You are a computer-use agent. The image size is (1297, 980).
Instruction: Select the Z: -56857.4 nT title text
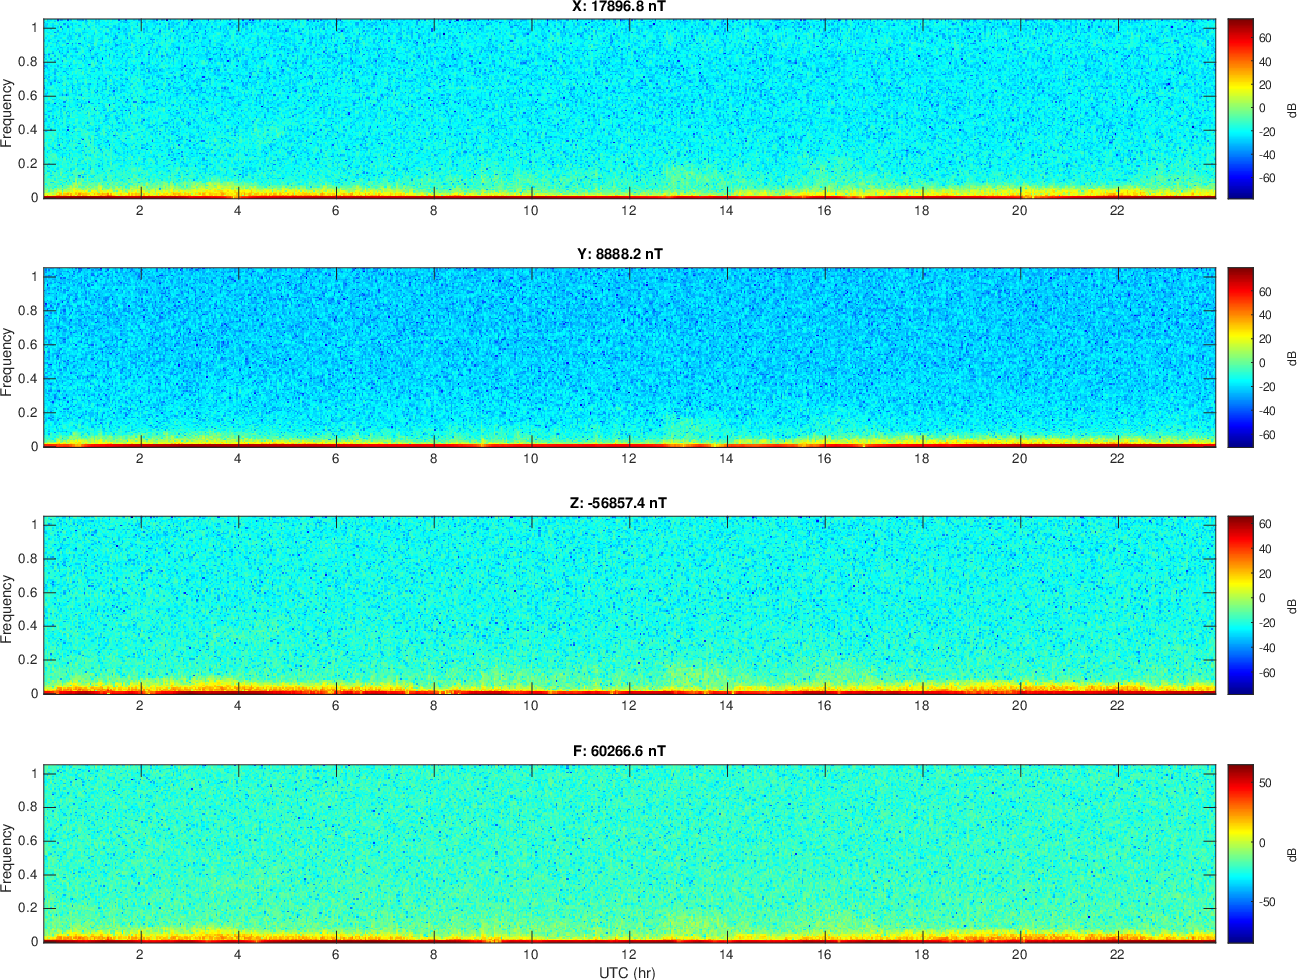pos(618,503)
